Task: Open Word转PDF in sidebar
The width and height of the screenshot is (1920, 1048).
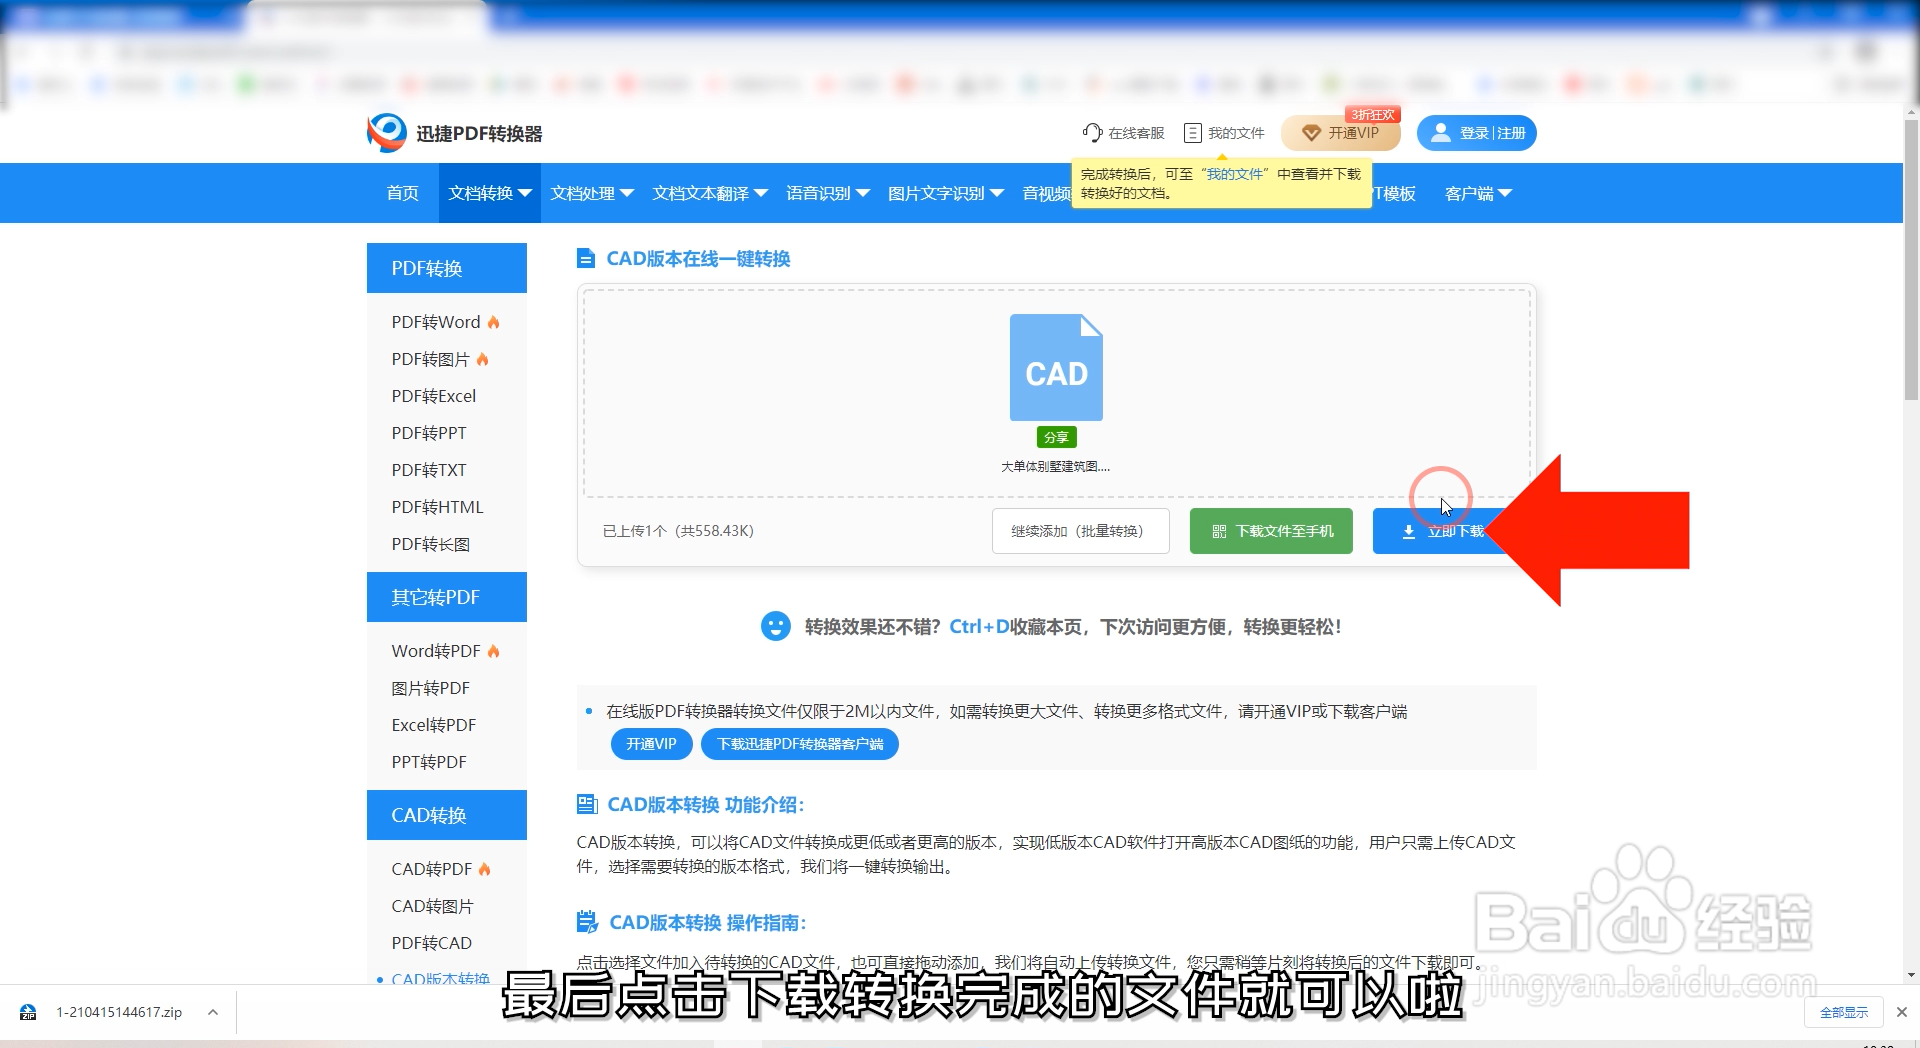Action: coord(436,651)
